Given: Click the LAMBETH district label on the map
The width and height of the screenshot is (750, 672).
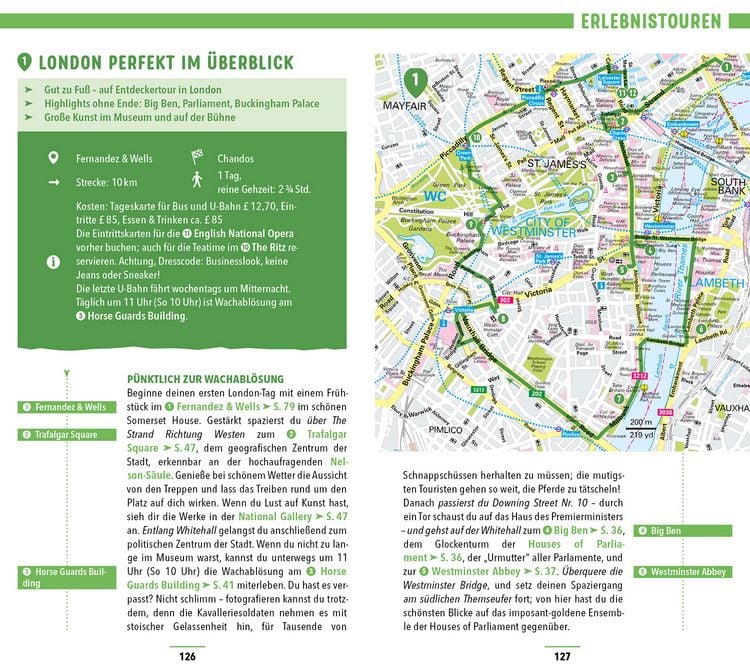Looking at the screenshot, I should pos(717,283).
